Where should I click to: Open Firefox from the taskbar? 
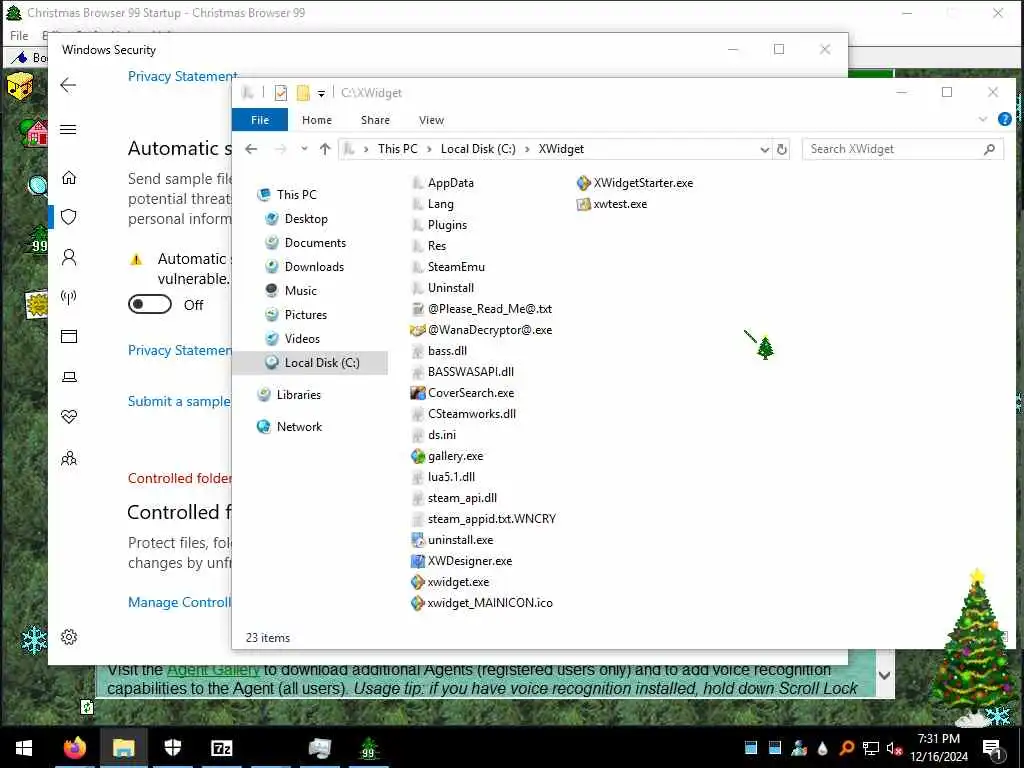[x=74, y=748]
